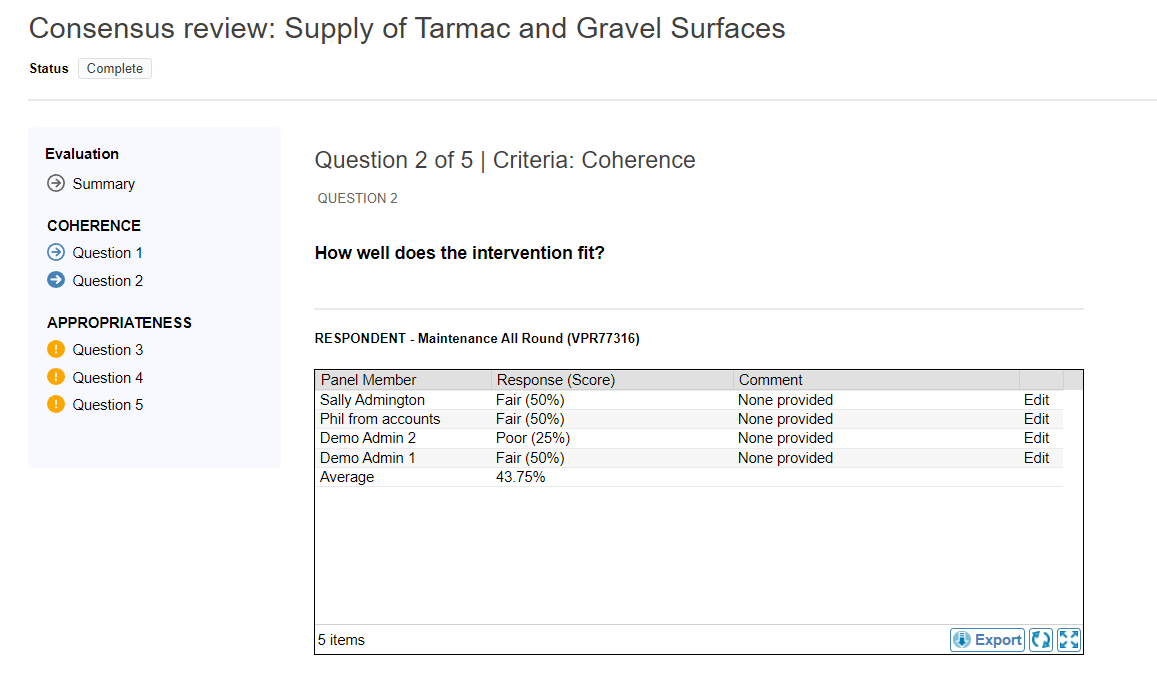Click the warning icon next to Question 3

tap(56, 350)
